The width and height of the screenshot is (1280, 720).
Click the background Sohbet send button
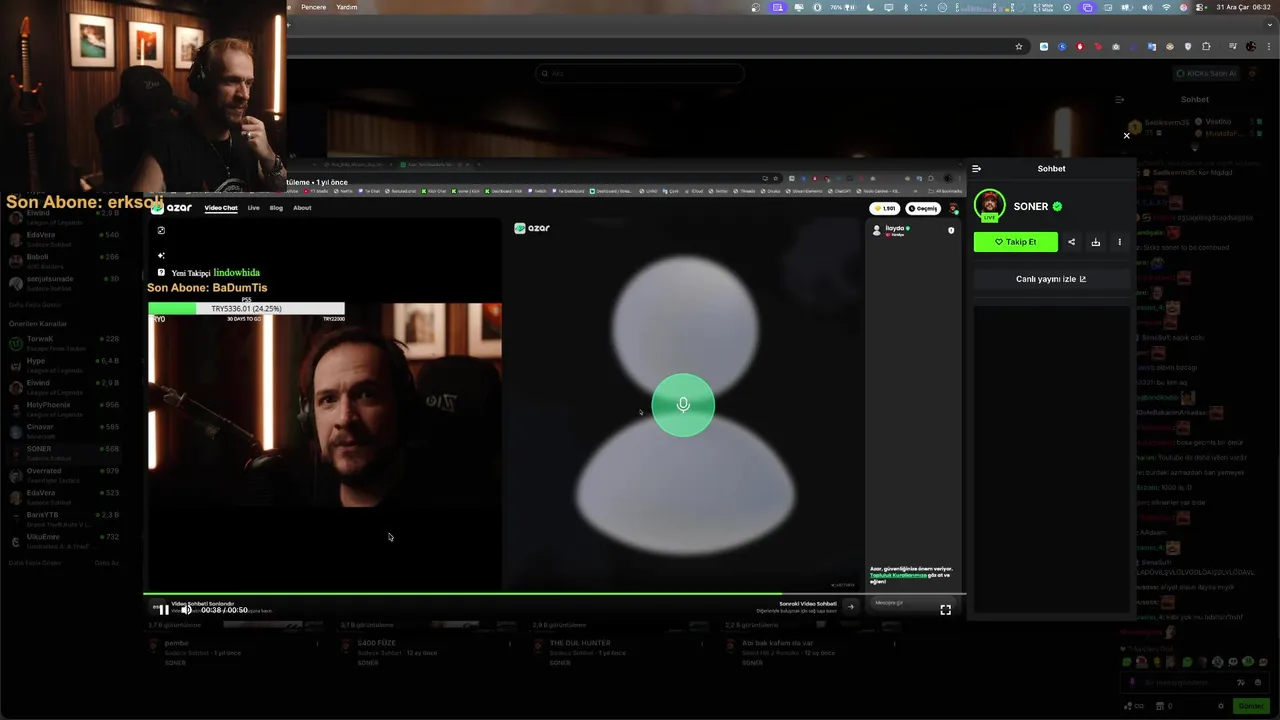pos(1250,706)
